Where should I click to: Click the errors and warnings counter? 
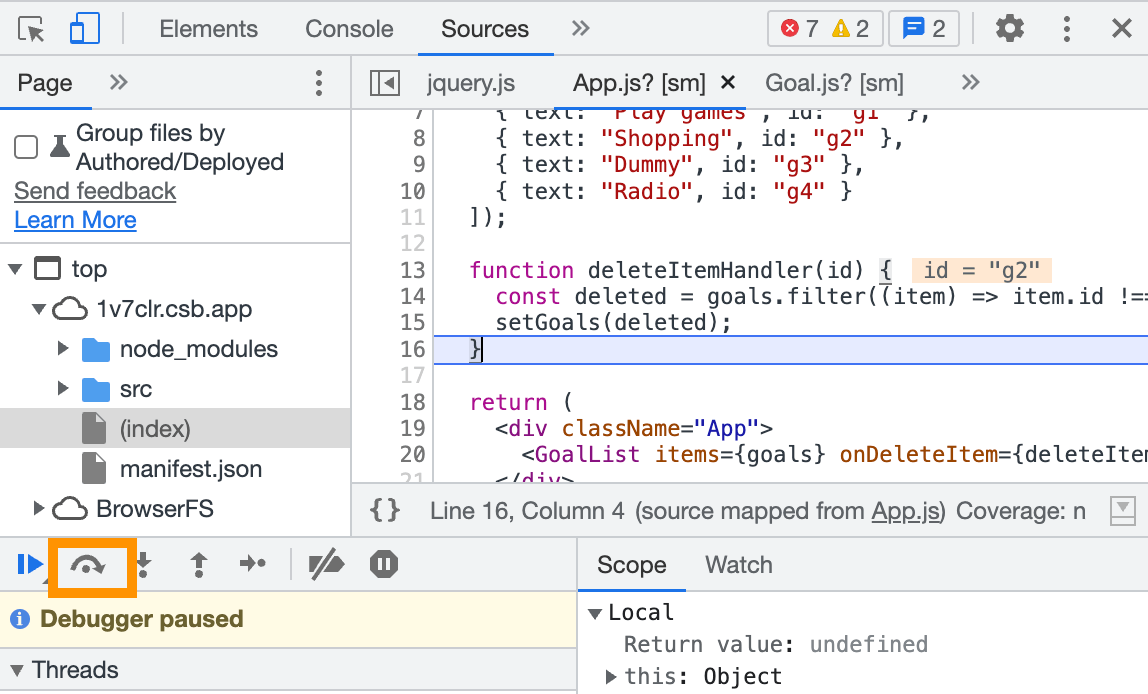tap(825, 29)
